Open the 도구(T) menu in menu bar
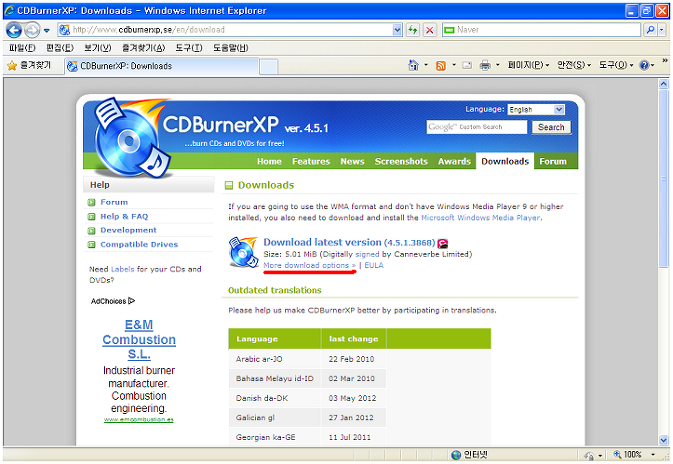The height and width of the screenshot is (464, 673). coord(189,48)
